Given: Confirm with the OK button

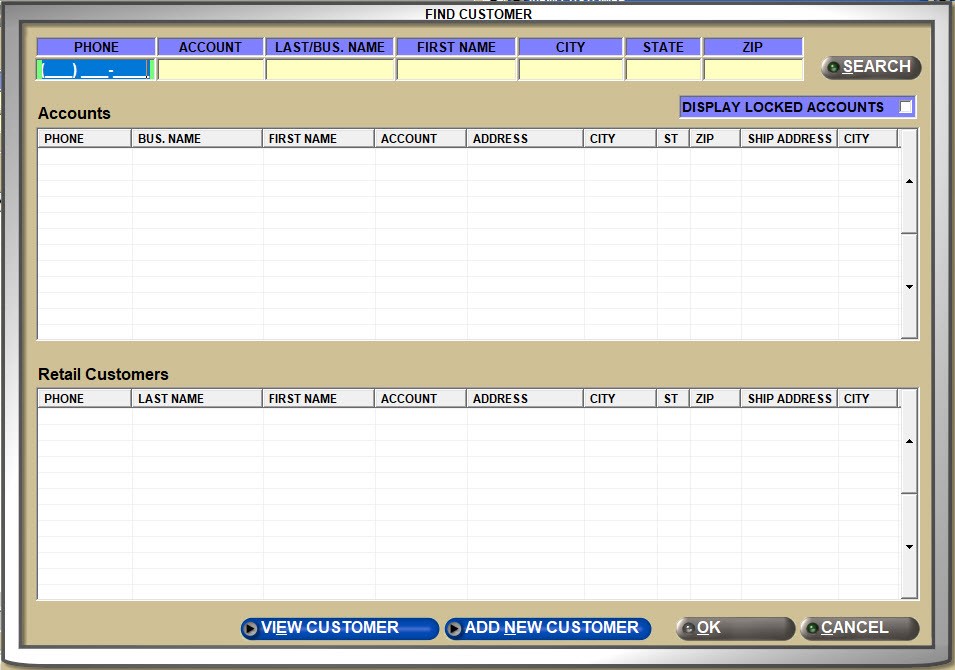Looking at the screenshot, I should [735, 628].
